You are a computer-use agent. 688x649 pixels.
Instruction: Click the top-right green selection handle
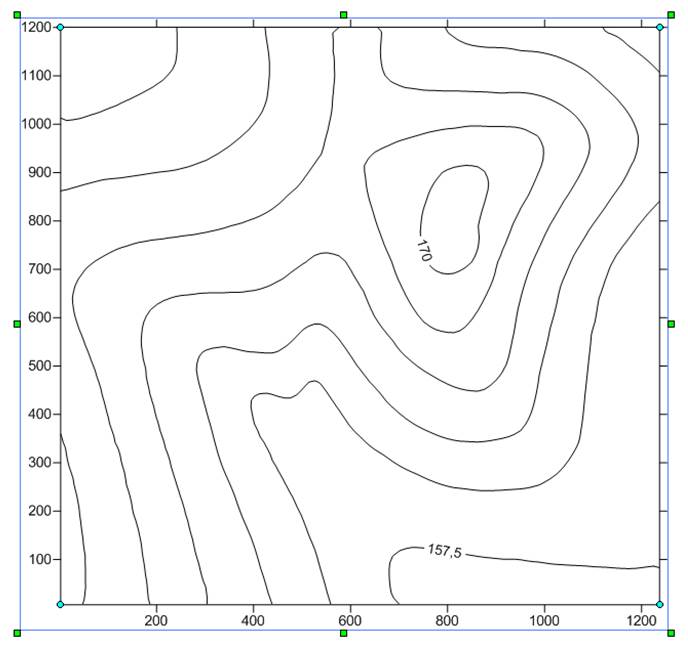(x=671, y=15)
